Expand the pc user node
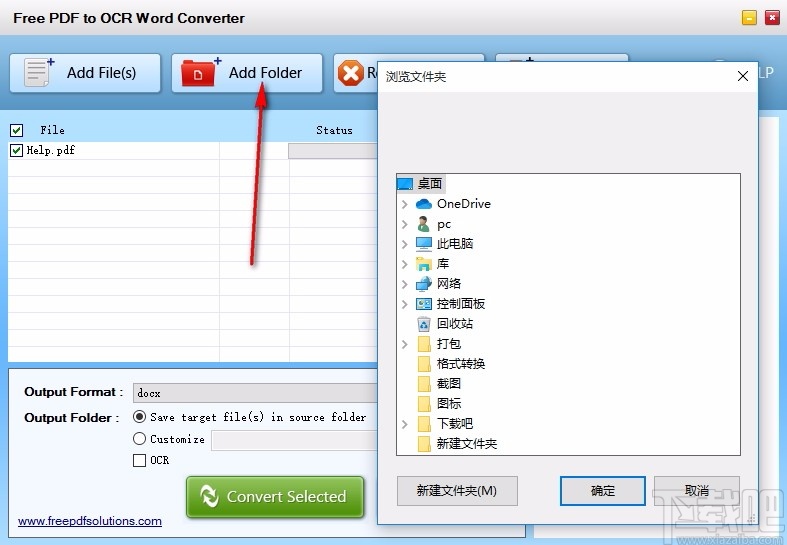787x545 pixels. click(405, 224)
